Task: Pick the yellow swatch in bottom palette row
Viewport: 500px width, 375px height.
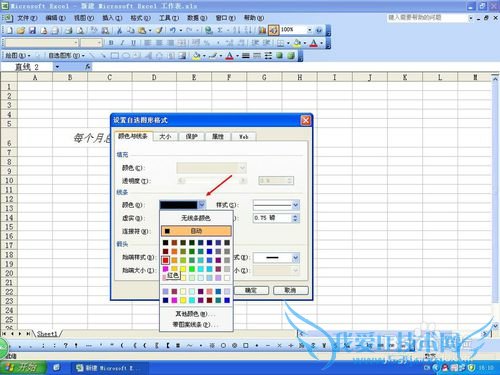Action: pyautogui.click(x=183, y=300)
